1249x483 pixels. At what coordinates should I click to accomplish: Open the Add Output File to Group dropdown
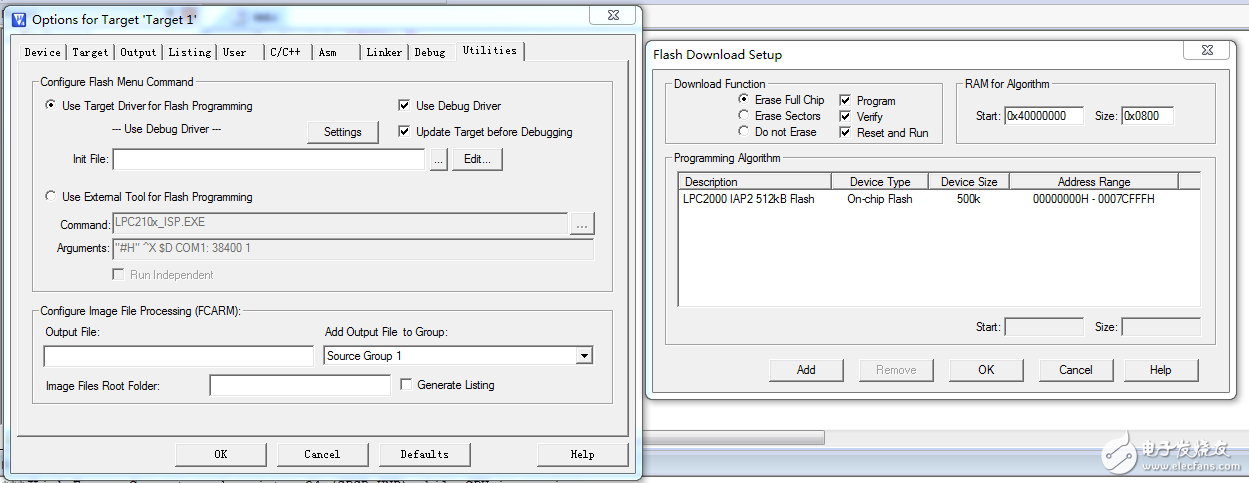click(584, 356)
